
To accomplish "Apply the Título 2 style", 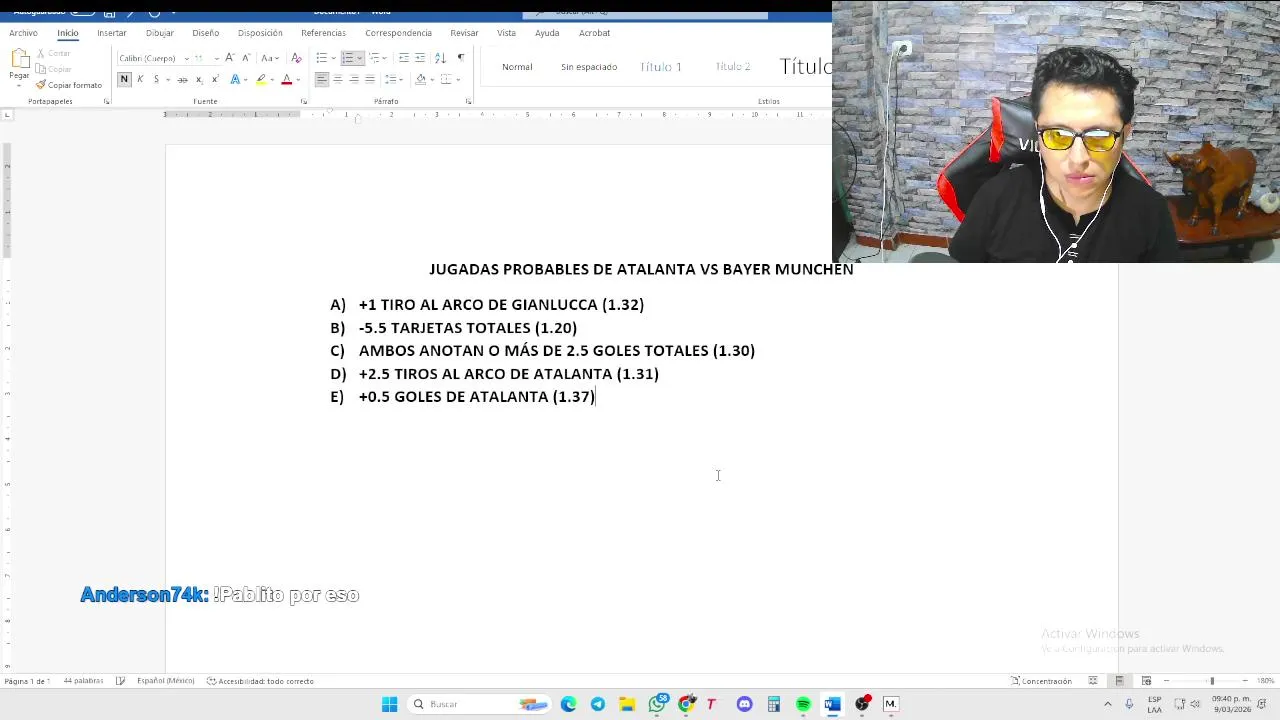I will tap(733, 67).
